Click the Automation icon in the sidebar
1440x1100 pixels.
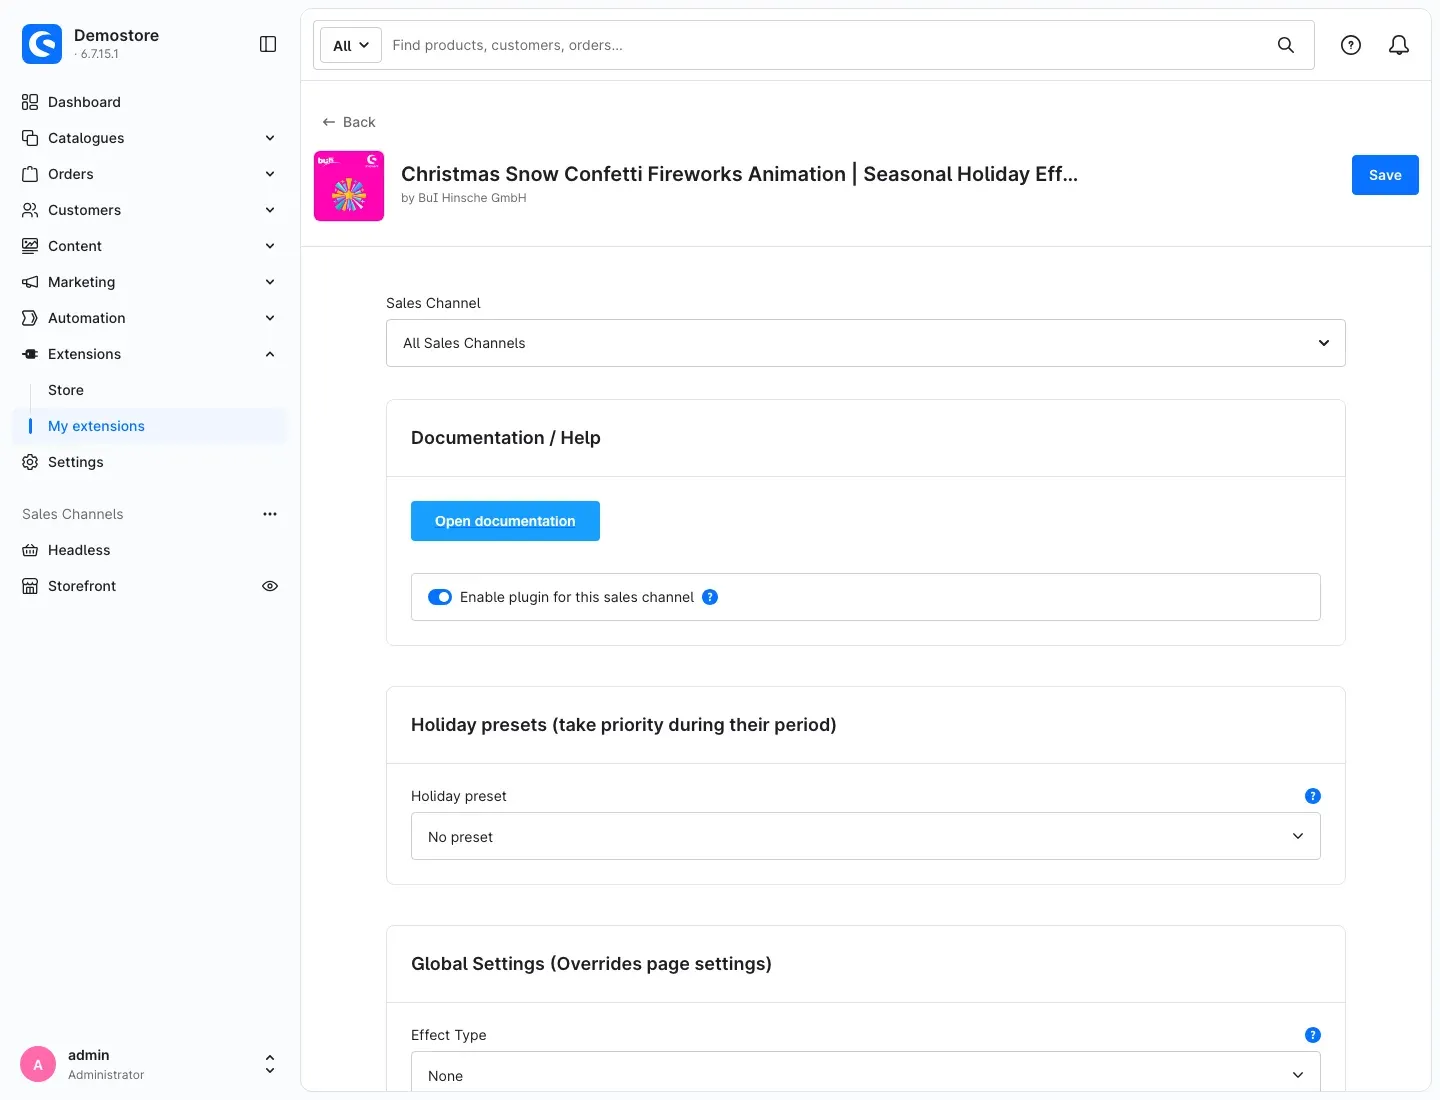click(30, 318)
